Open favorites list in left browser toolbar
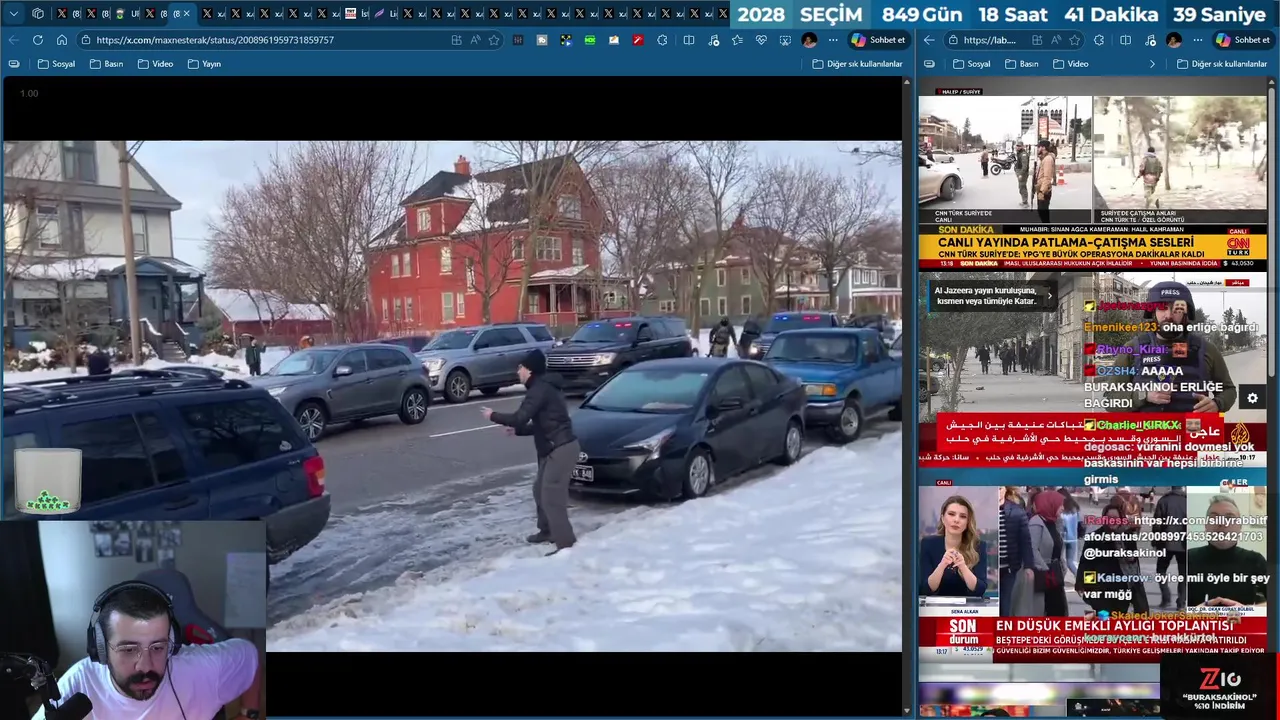 737,40
